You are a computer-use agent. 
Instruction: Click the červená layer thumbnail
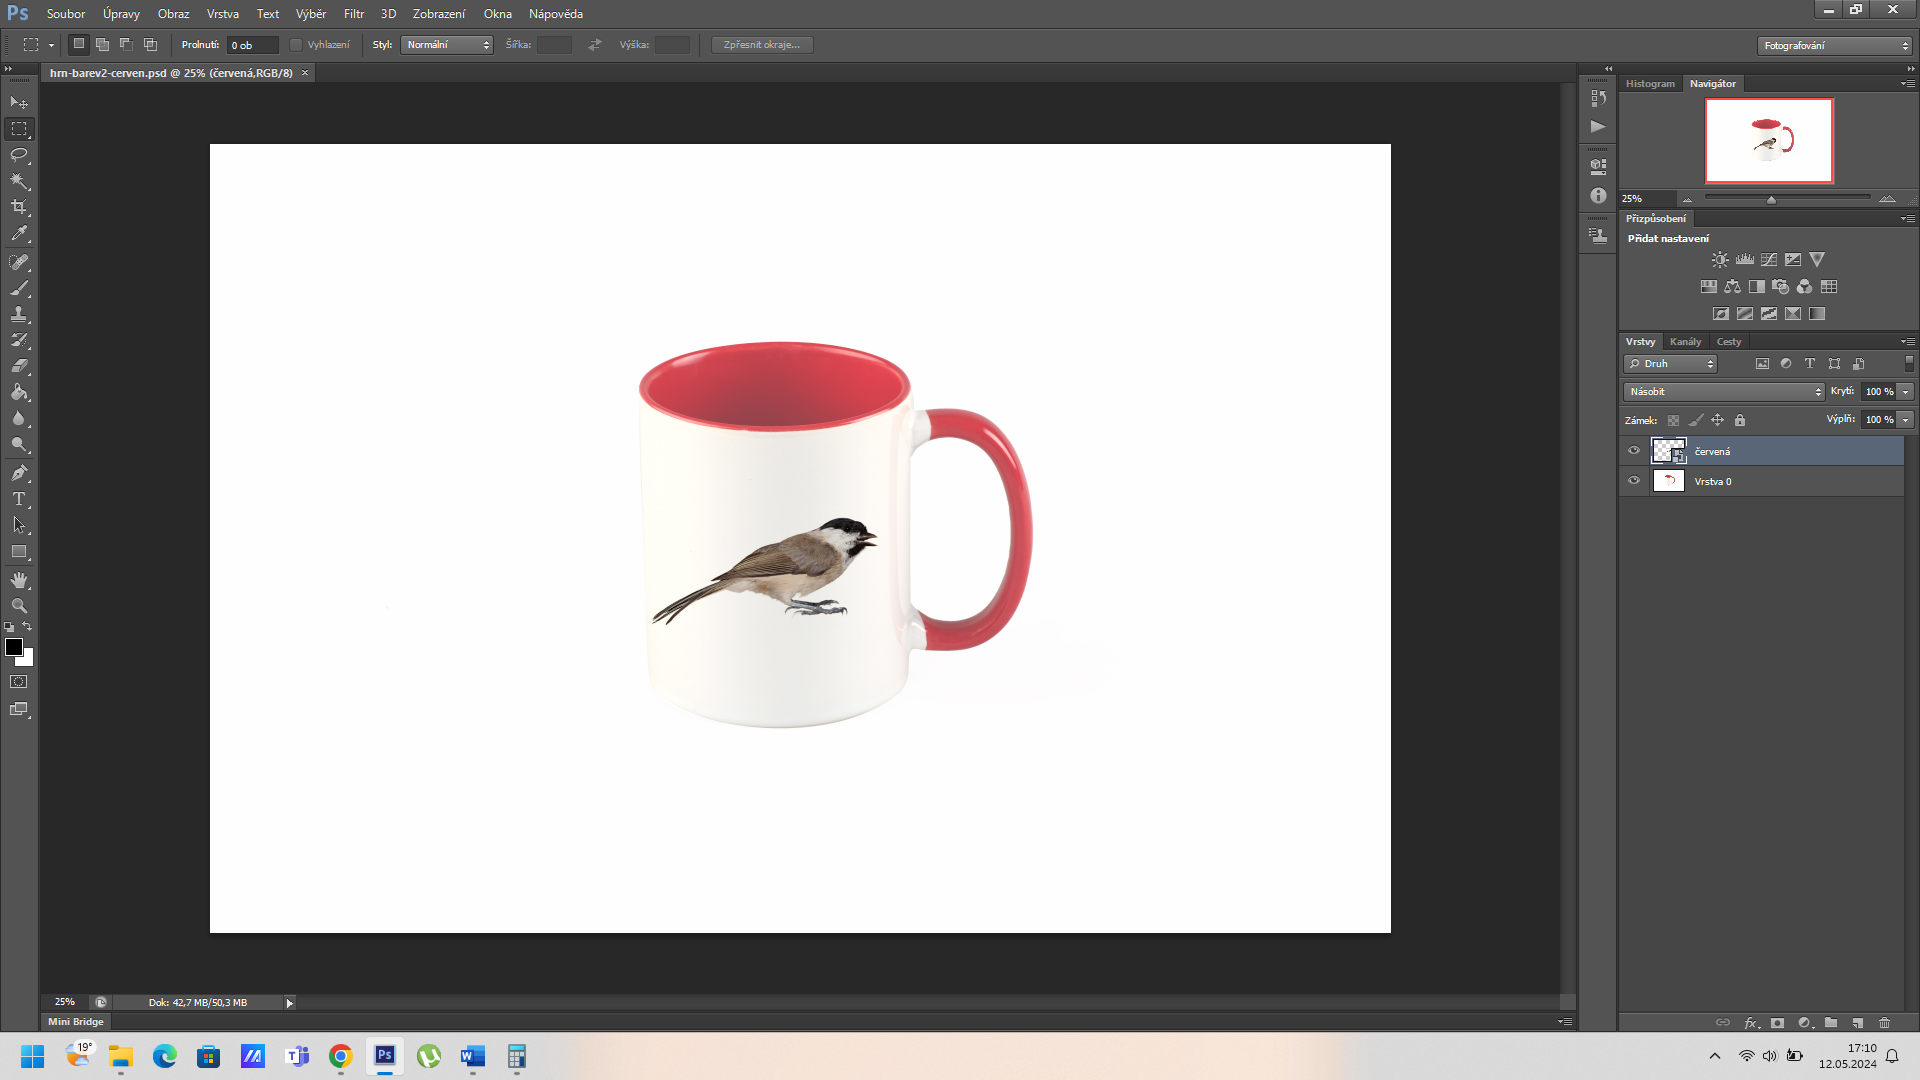point(1668,451)
